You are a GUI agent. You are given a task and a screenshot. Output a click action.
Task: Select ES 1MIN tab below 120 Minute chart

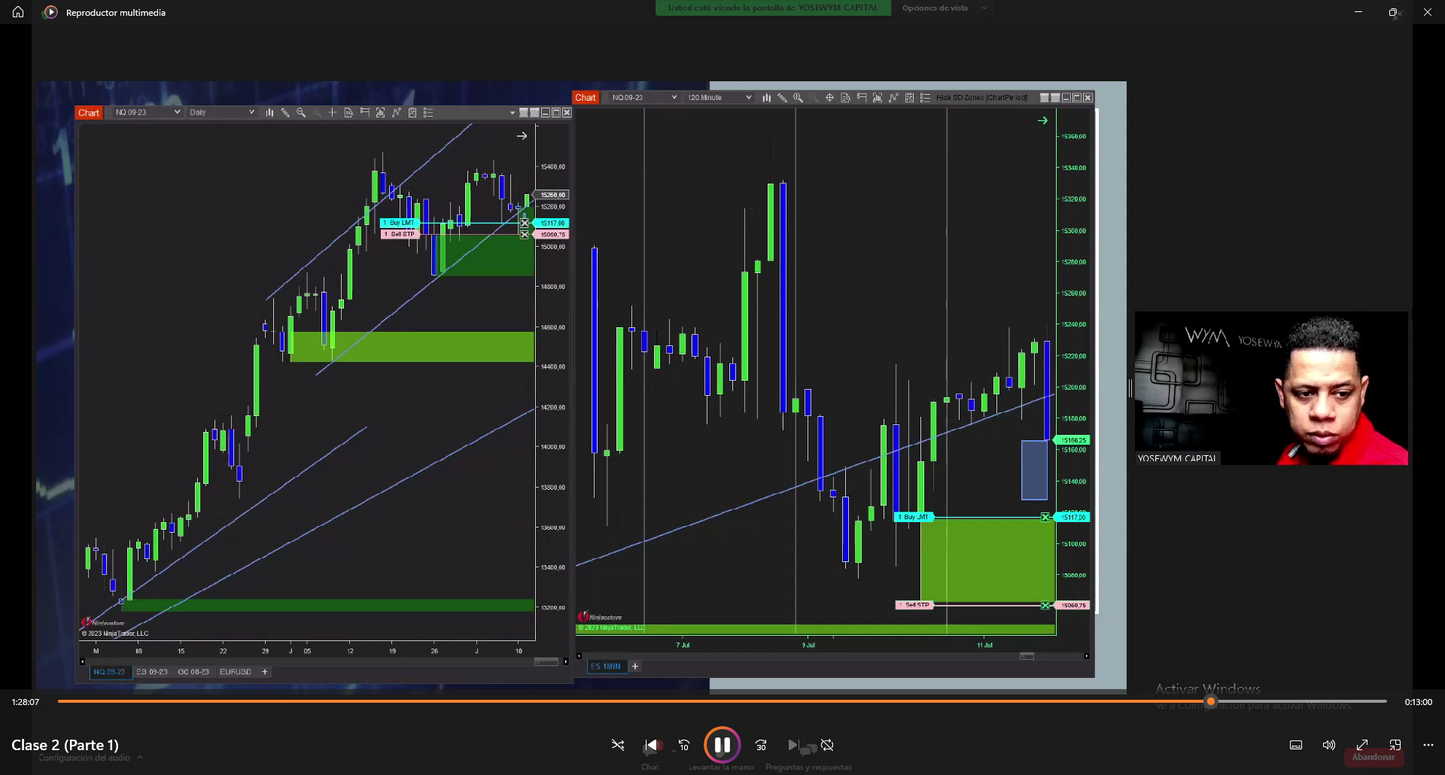(x=605, y=666)
